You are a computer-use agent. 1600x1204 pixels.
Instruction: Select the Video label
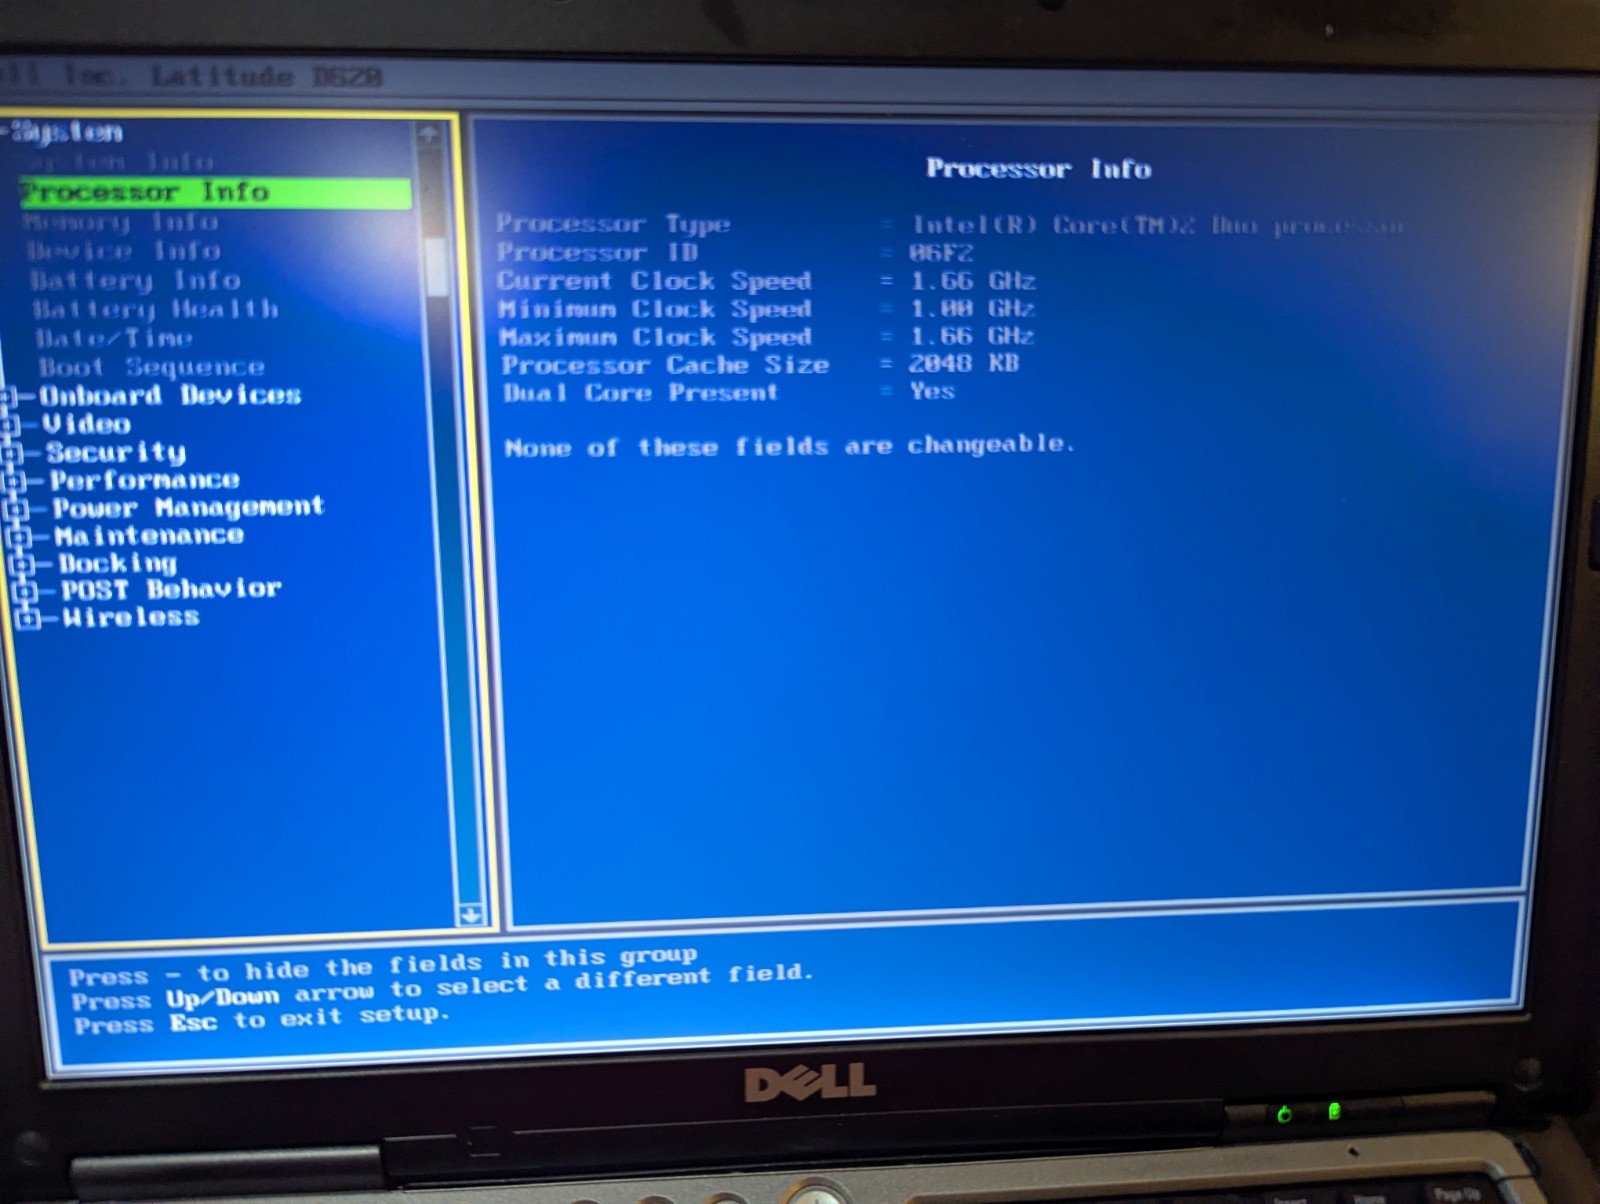(87, 424)
